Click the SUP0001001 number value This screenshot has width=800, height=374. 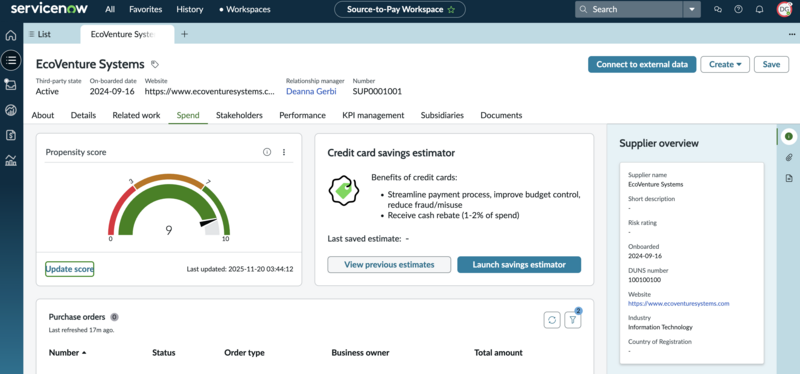(377, 91)
